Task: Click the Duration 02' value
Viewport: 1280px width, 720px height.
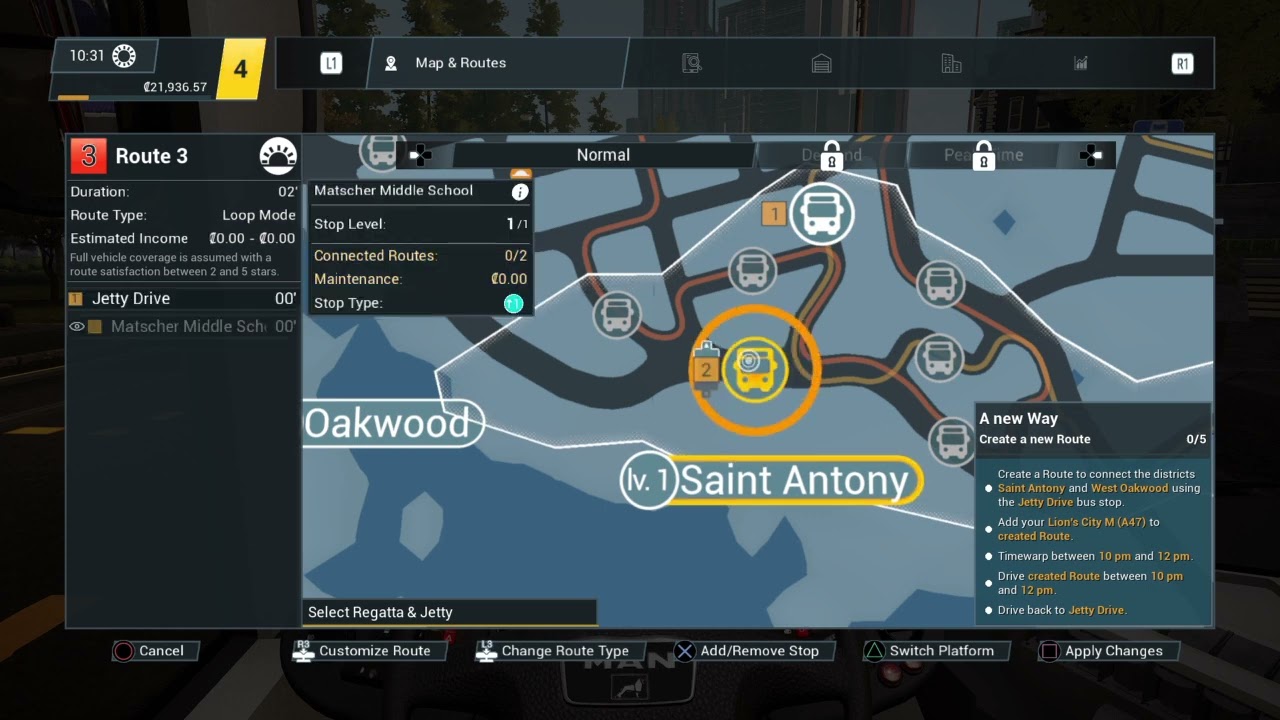Action: pos(287,192)
